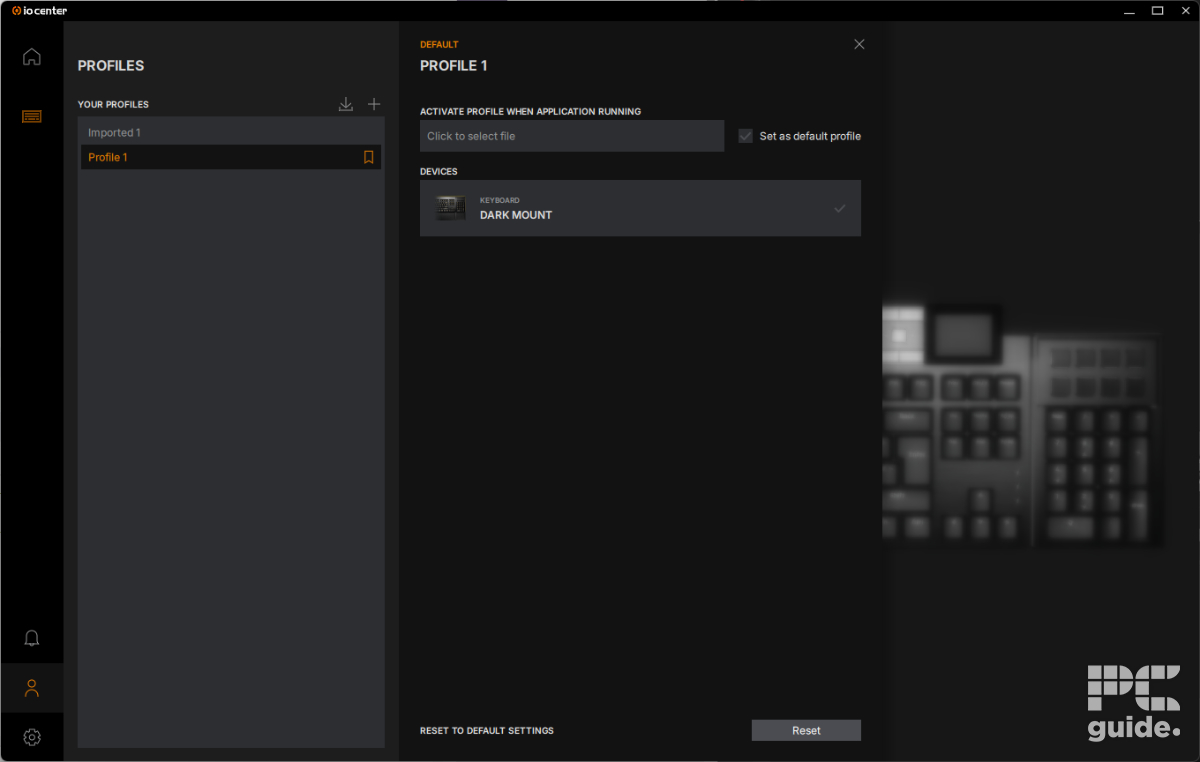Click the bookmark icon on Profile 1
1200x762 pixels.
[368, 157]
